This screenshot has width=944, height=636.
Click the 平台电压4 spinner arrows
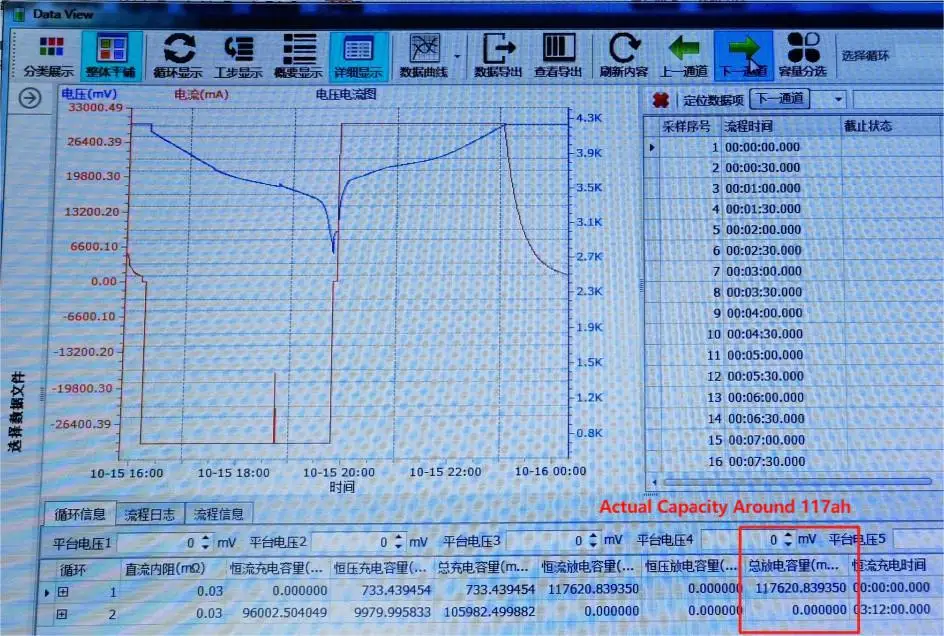[788, 539]
